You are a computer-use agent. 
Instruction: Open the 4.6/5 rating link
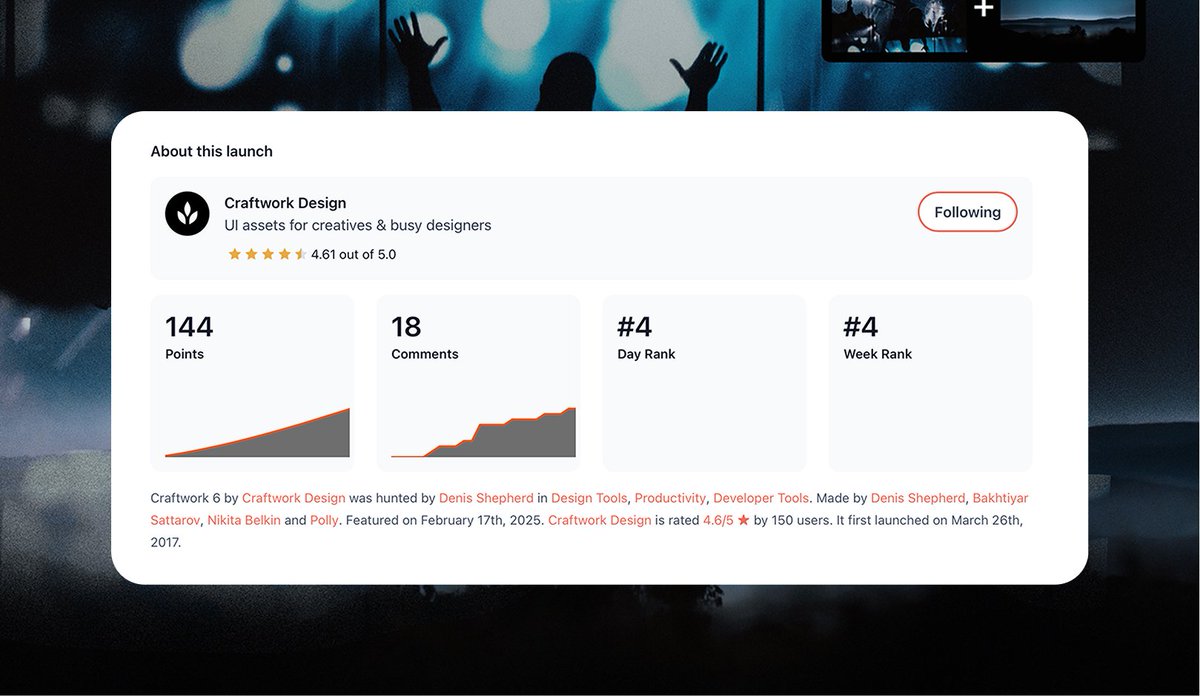tap(718, 520)
